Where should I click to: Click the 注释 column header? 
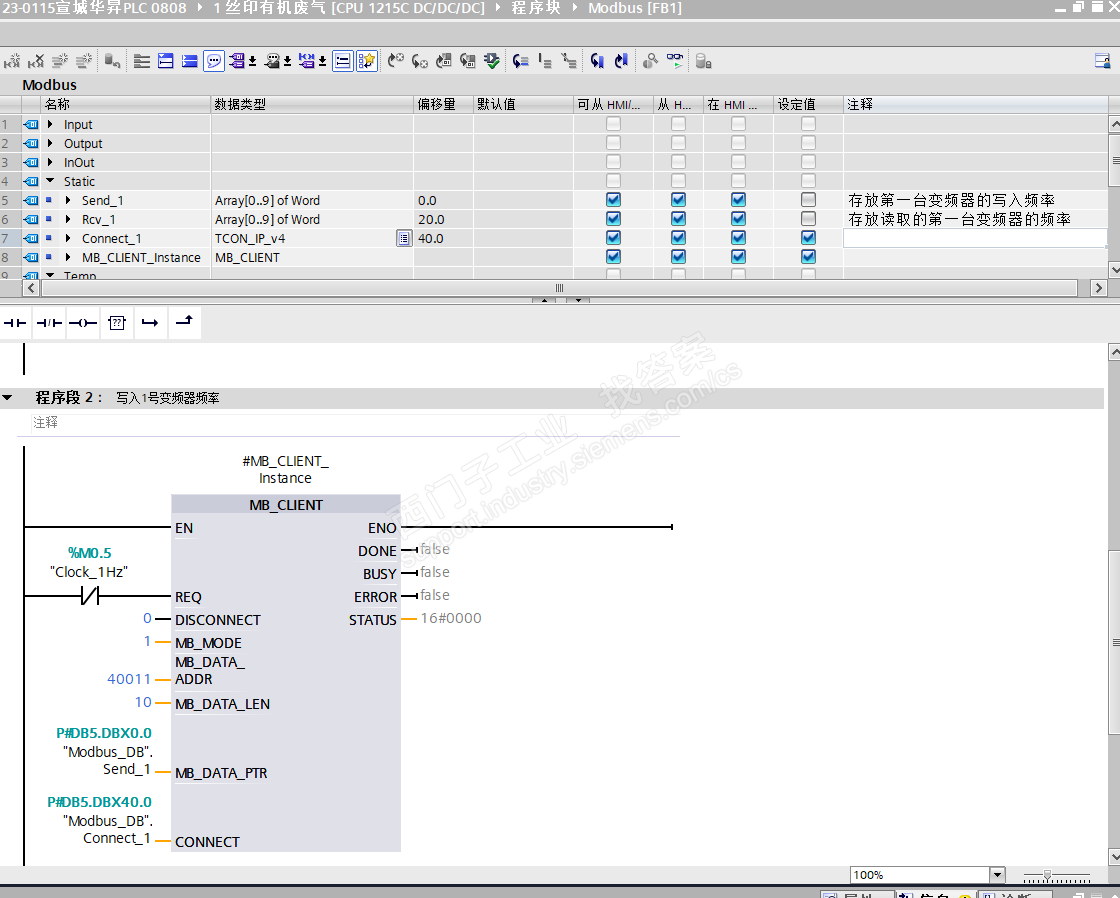pyautogui.click(x=976, y=104)
